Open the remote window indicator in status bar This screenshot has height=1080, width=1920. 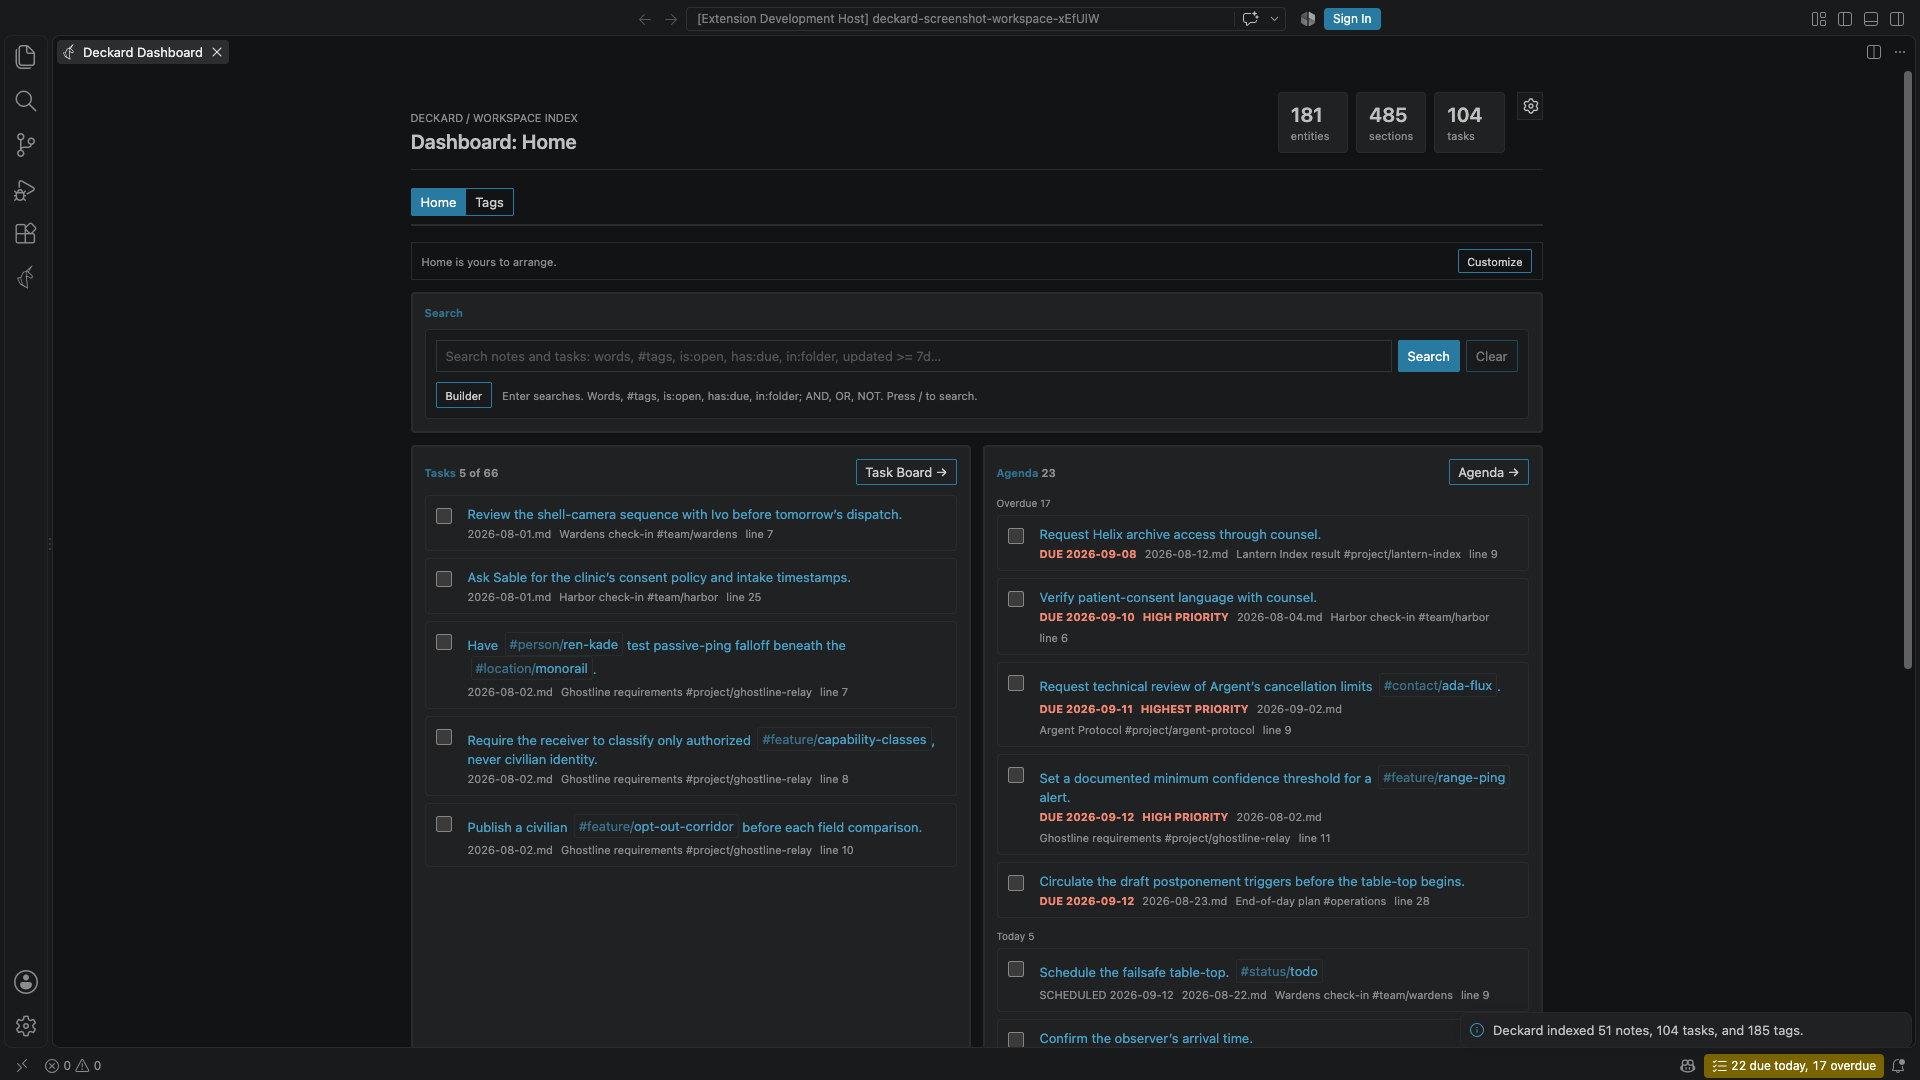[x=22, y=1066]
